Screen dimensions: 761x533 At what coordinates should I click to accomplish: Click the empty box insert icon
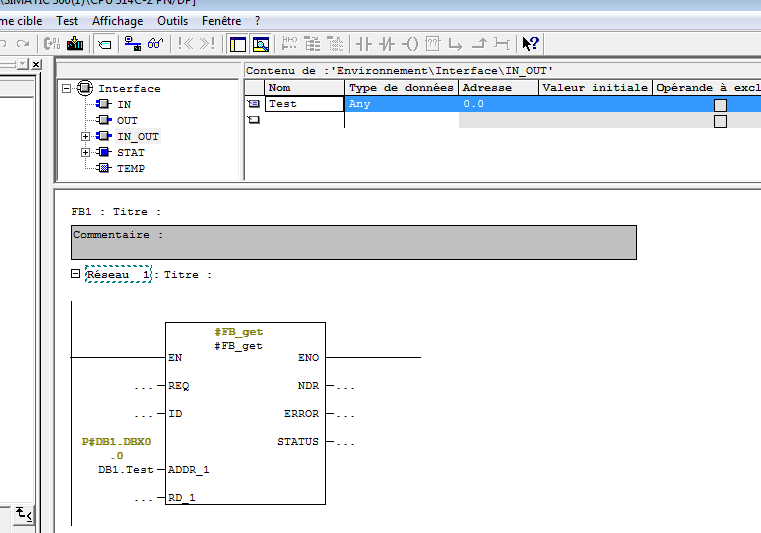[x=433, y=43]
